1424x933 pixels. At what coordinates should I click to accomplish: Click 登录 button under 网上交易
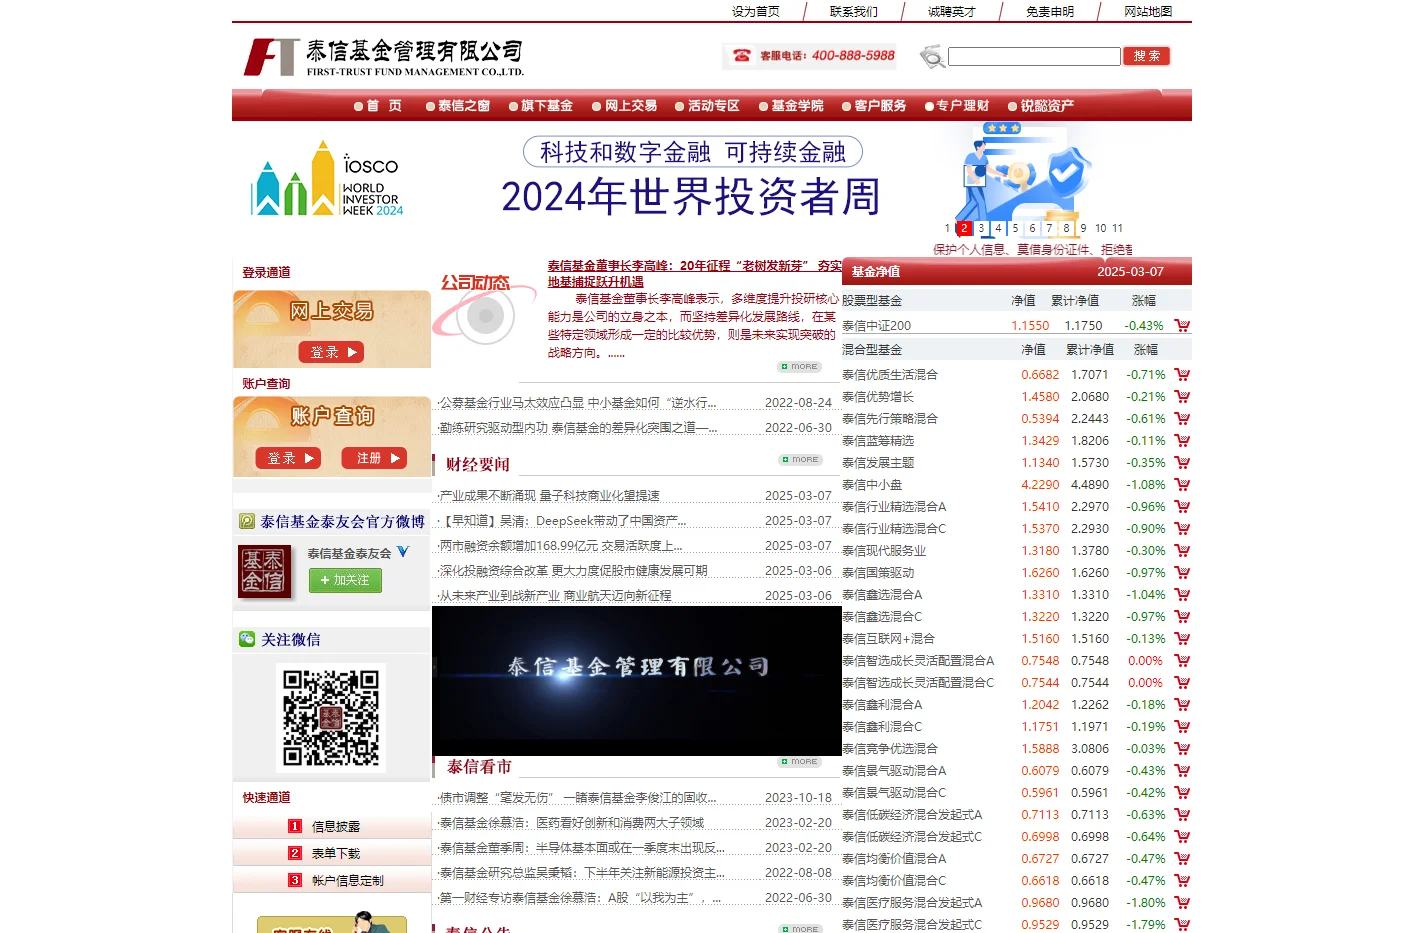[331, 352]
